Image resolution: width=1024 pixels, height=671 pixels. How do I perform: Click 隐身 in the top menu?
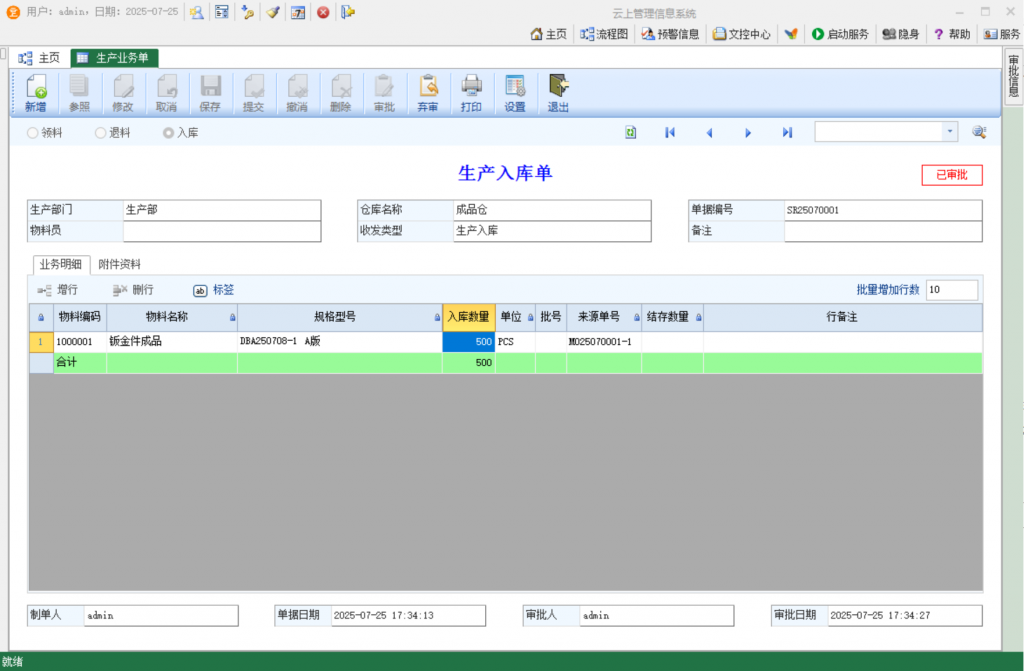(901, 34)
